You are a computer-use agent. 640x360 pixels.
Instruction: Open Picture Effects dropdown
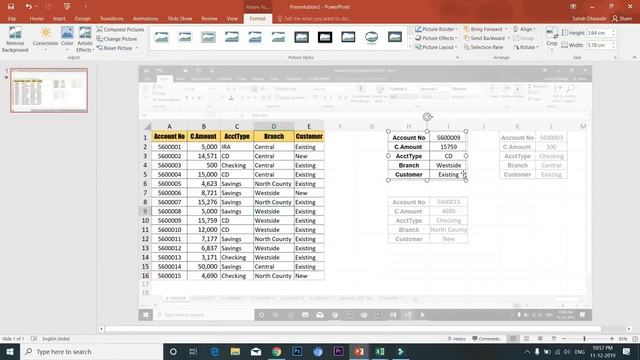click(x=436, y=38)
